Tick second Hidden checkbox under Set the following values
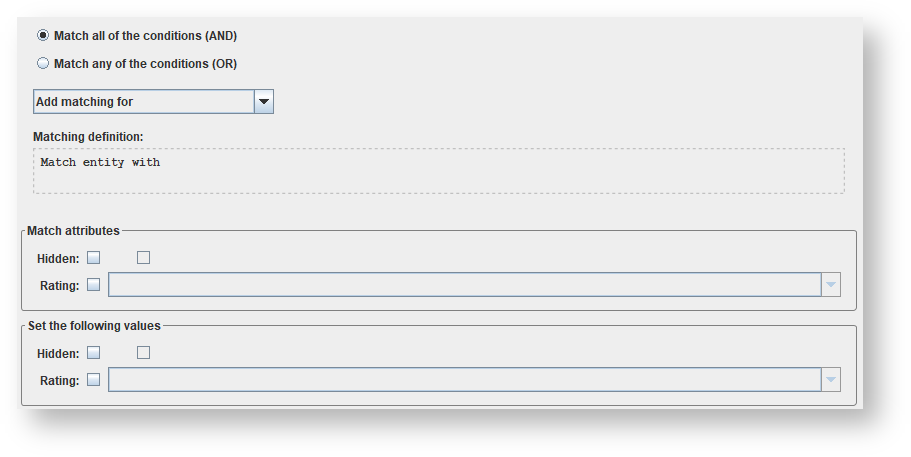This screenshot has width=911, height=457. [144, 353]
